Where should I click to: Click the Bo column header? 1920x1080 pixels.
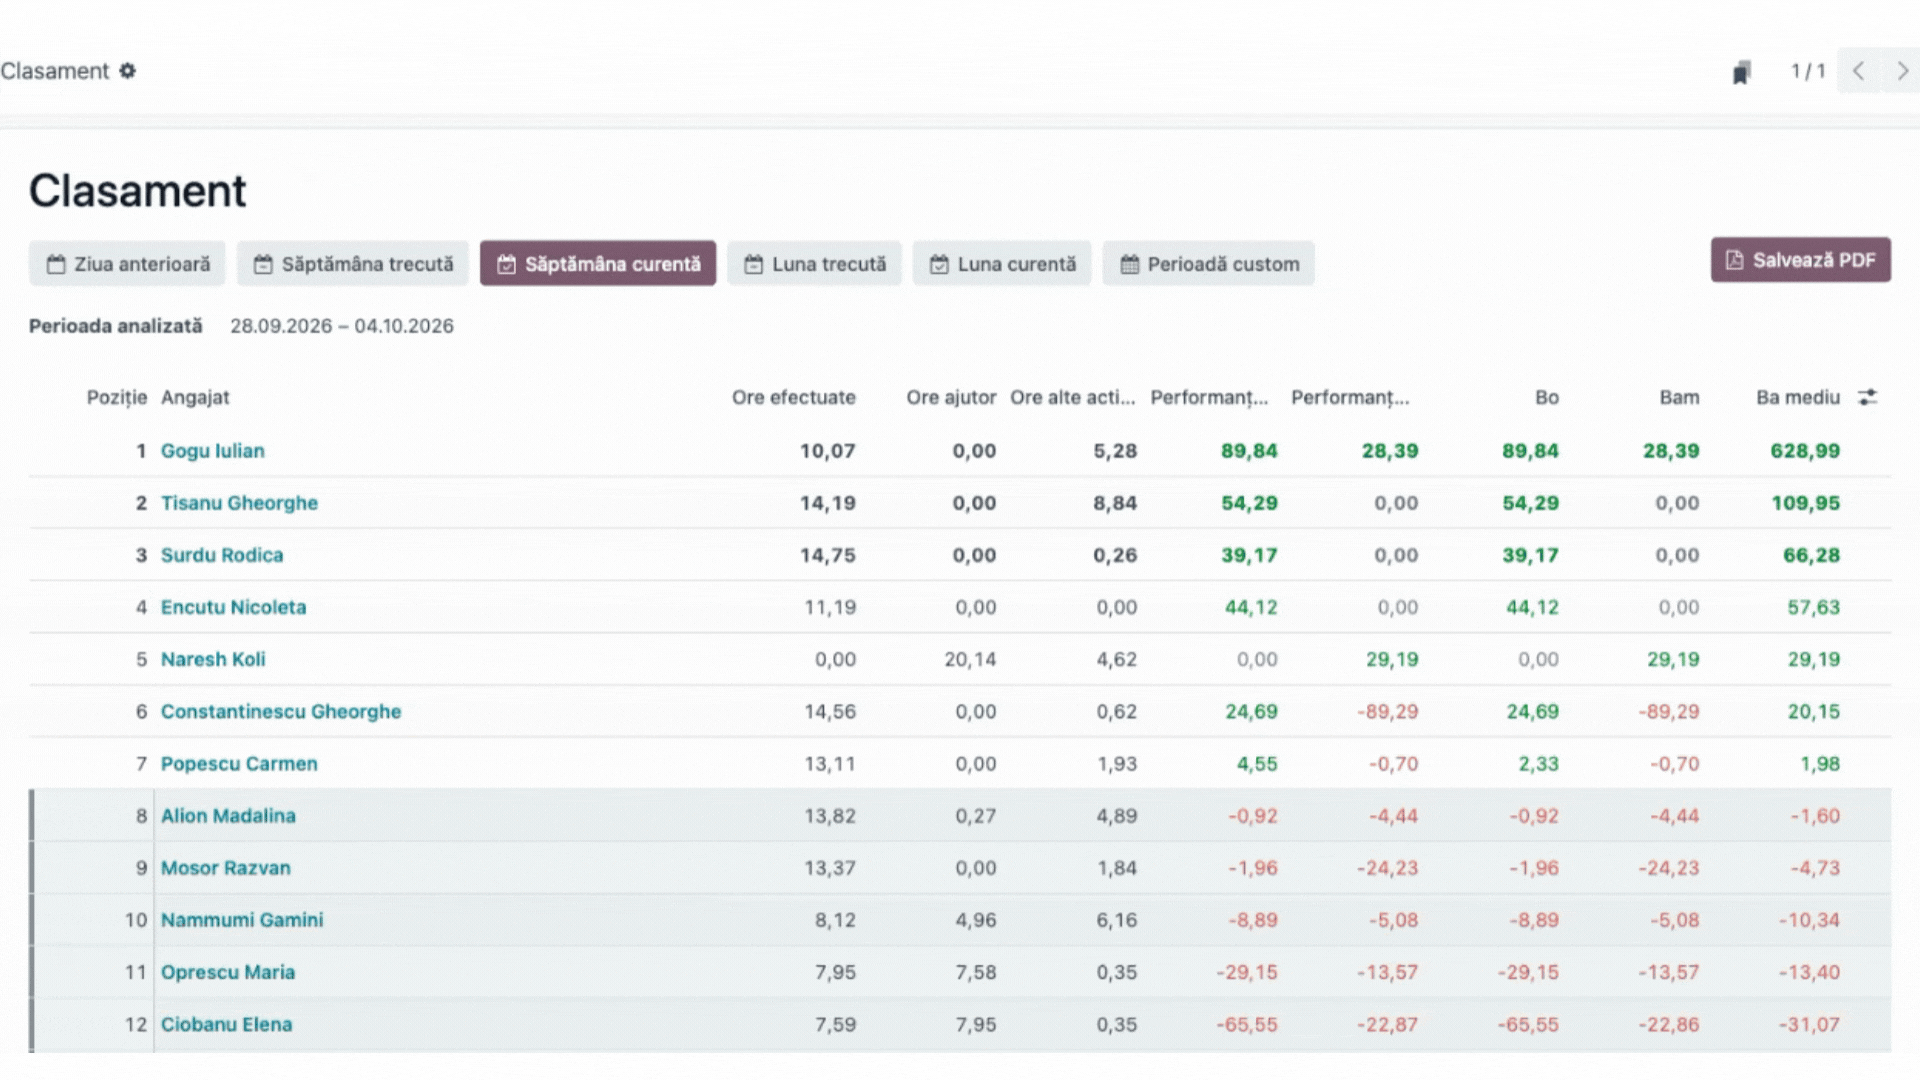tap(1547, 397)
